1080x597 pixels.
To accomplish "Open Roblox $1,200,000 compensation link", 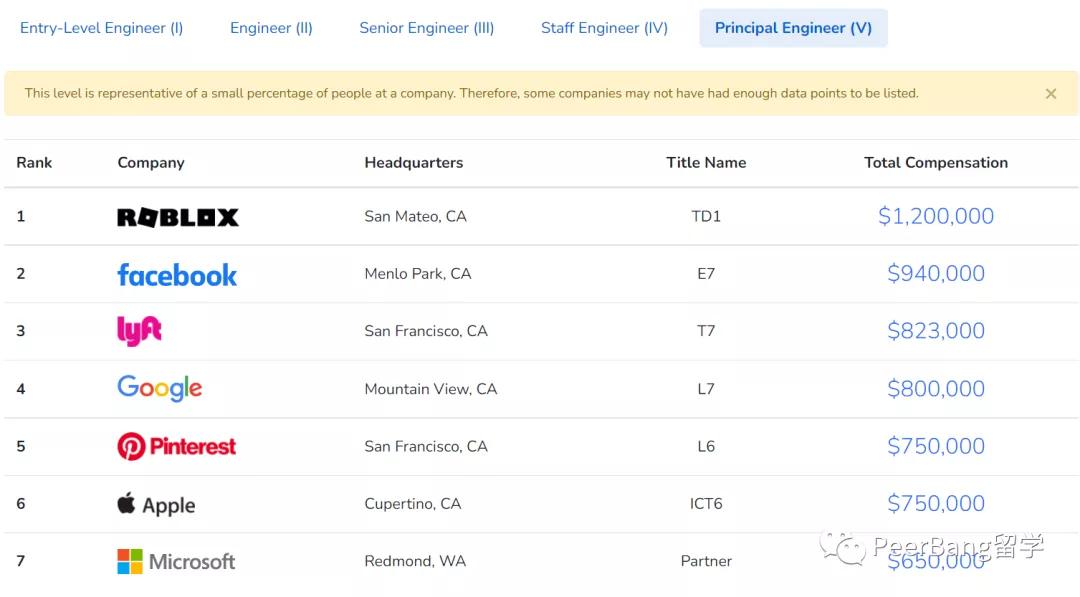I will point(936,216).
